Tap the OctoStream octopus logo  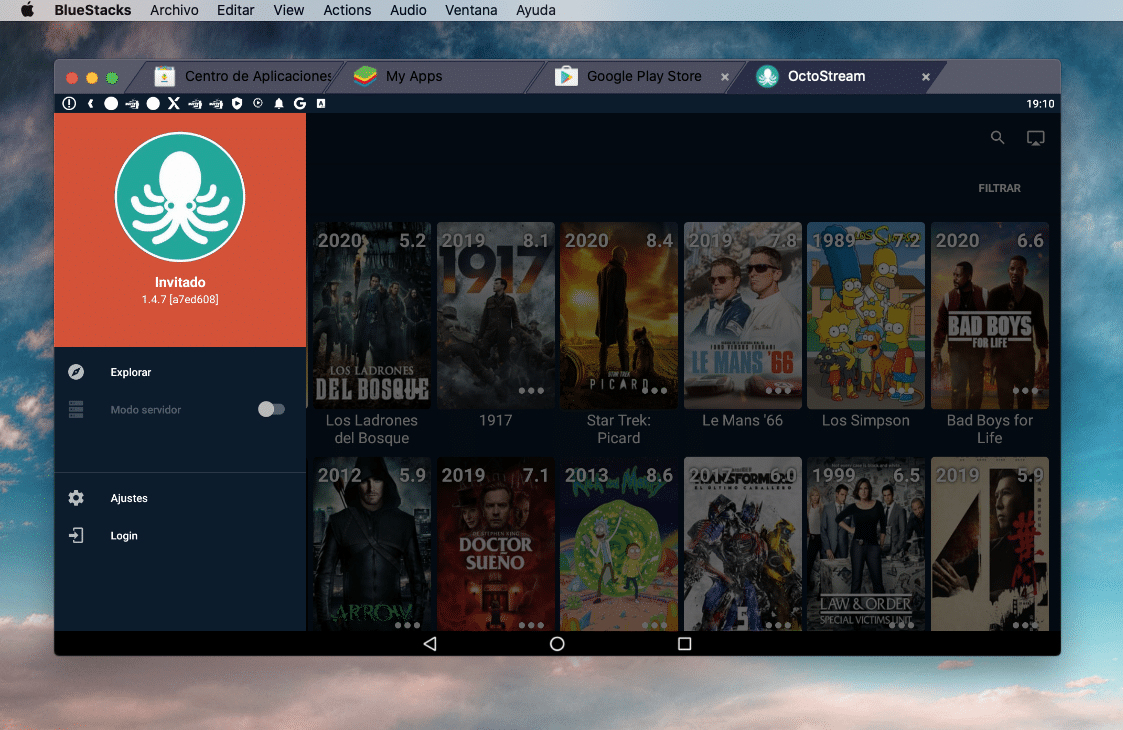[179, 196]
